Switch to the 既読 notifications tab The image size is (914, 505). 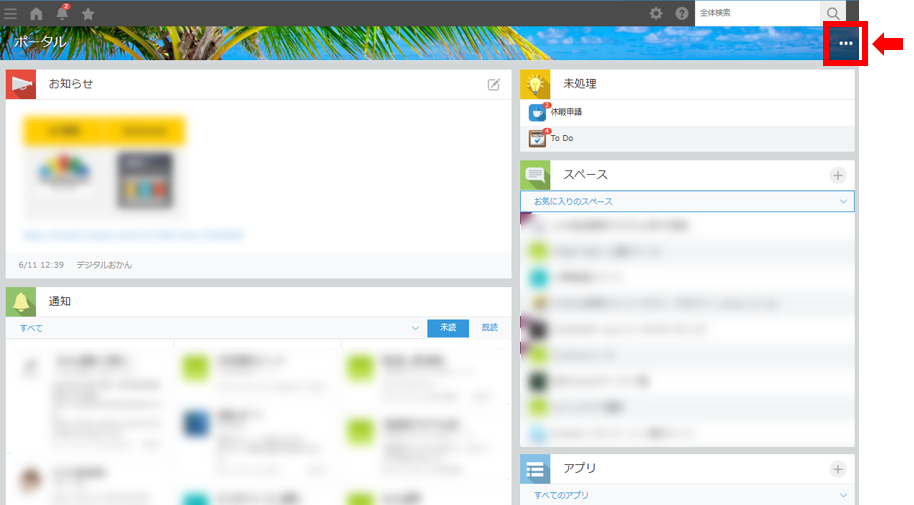[x=489, y=328]
